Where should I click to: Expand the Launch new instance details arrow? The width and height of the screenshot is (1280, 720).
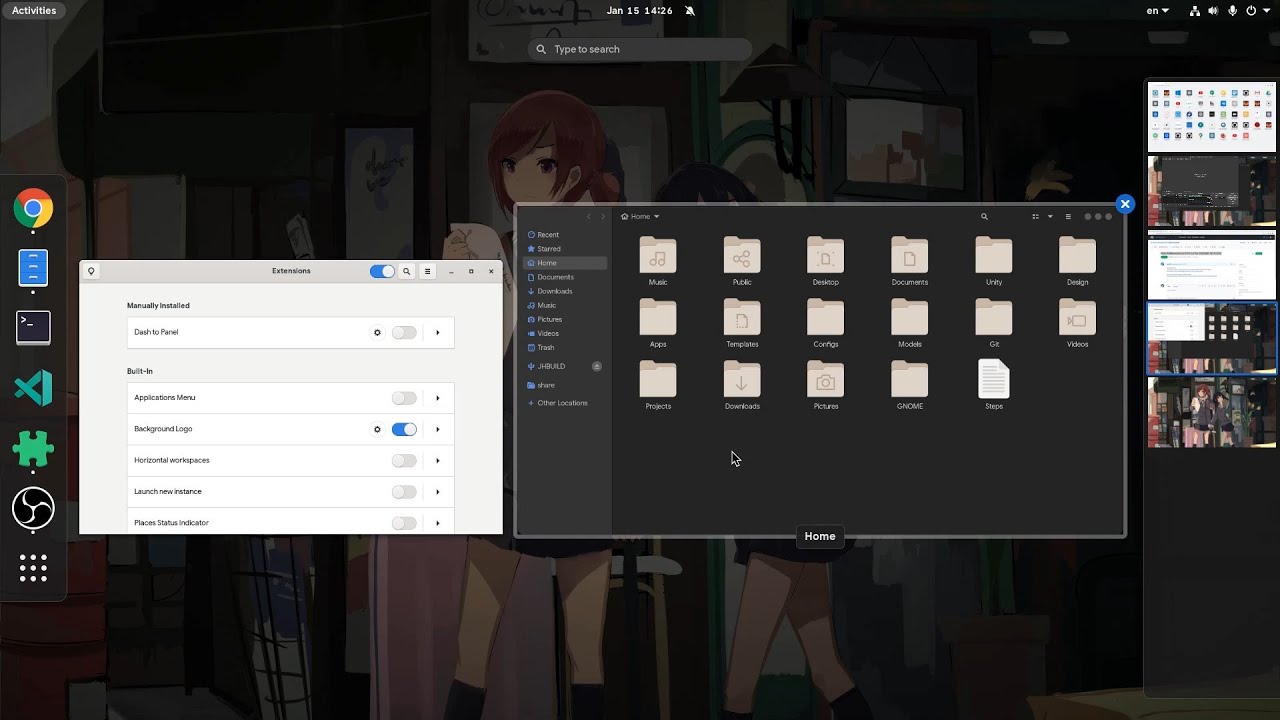pyautogui.click(x=438, y=492)
